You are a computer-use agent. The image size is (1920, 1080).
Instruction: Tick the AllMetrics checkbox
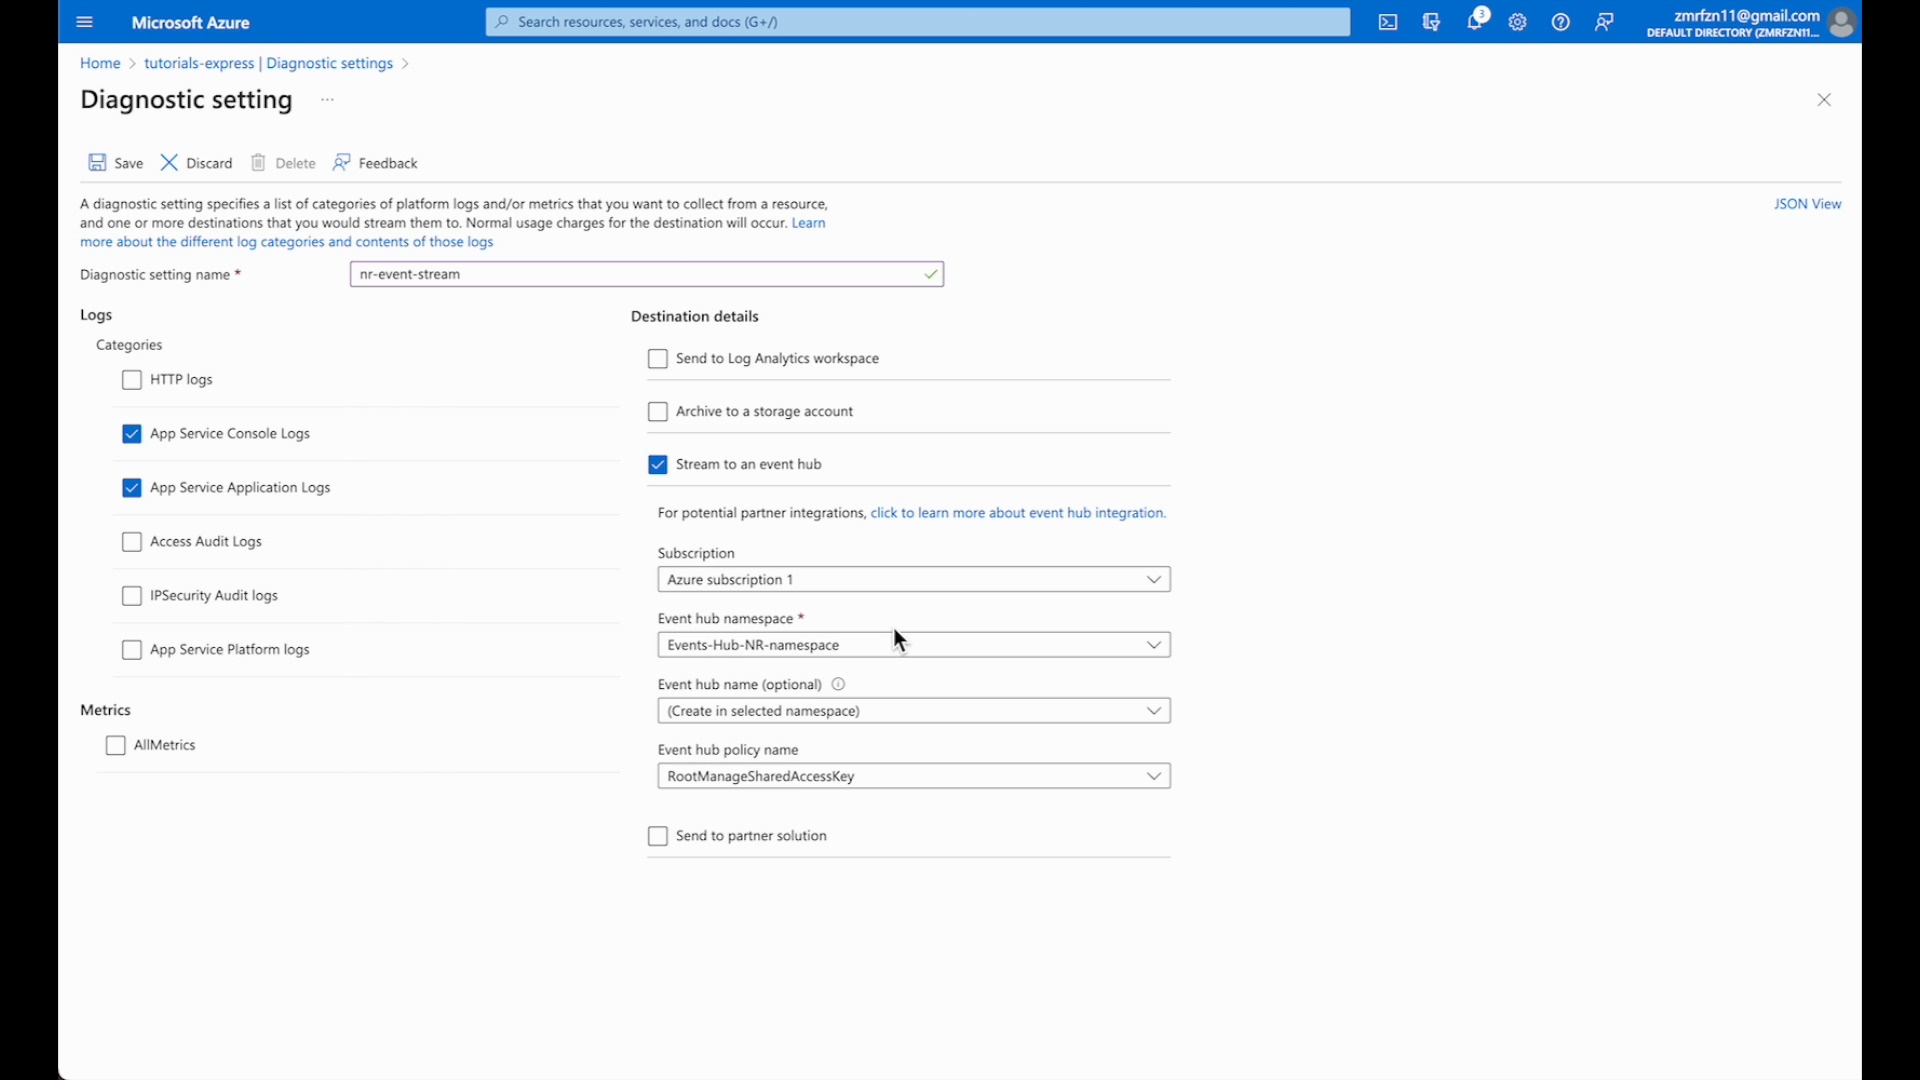pyautogui.click(x=116, y=746)
